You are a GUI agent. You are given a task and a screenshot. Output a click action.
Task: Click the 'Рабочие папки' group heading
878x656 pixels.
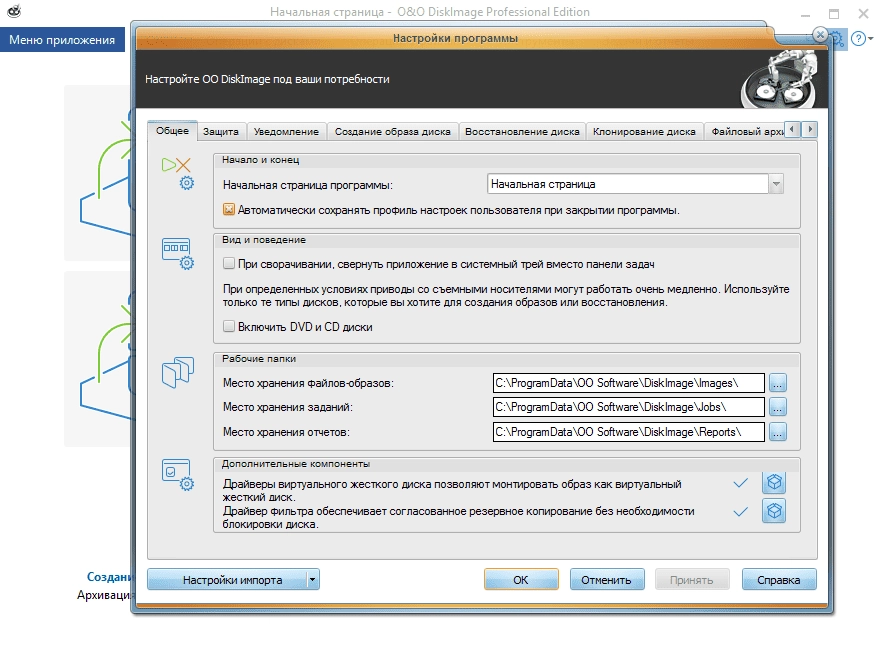pyautogui.click(x=259, y=359)
